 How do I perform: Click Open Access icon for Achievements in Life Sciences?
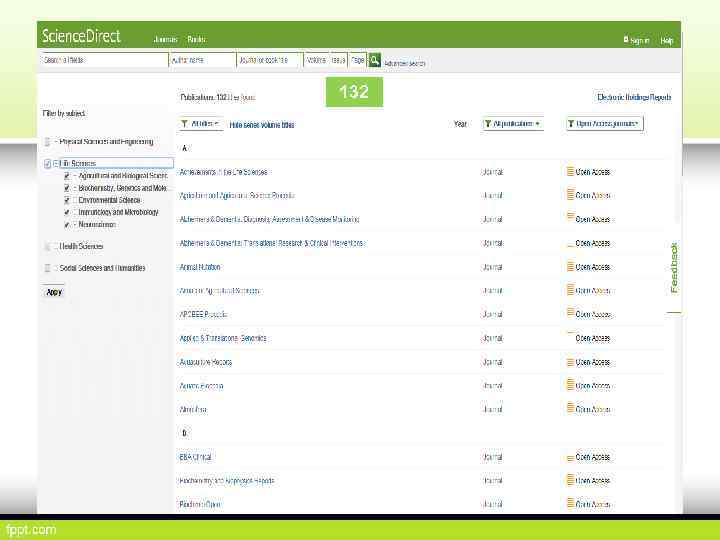(x=570, y=172)
